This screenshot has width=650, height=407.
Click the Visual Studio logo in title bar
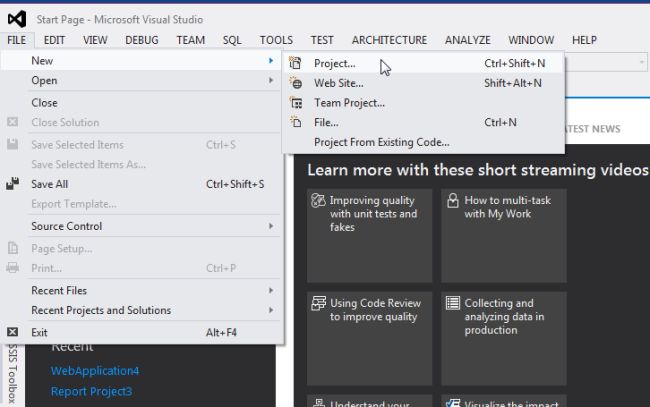17,19
